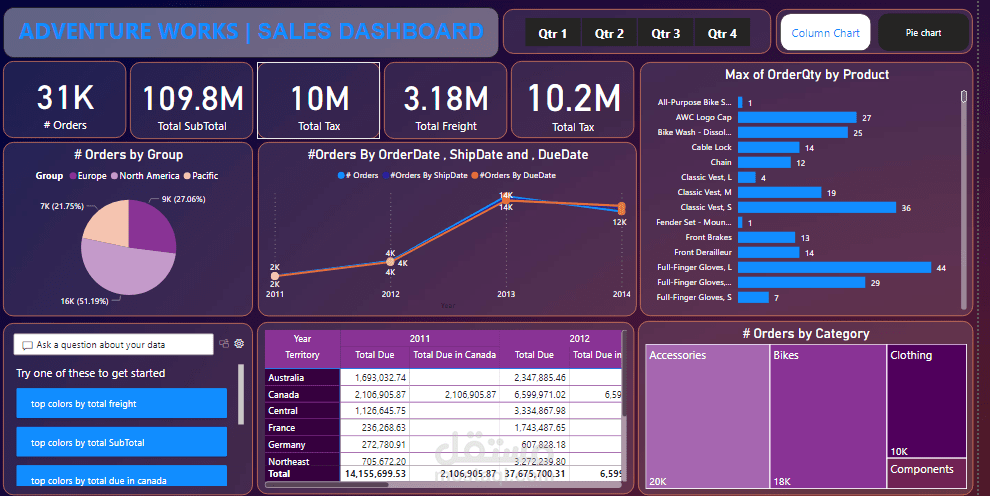Choose 'top colors by total SubTotal' suggestion

[121, 442]
